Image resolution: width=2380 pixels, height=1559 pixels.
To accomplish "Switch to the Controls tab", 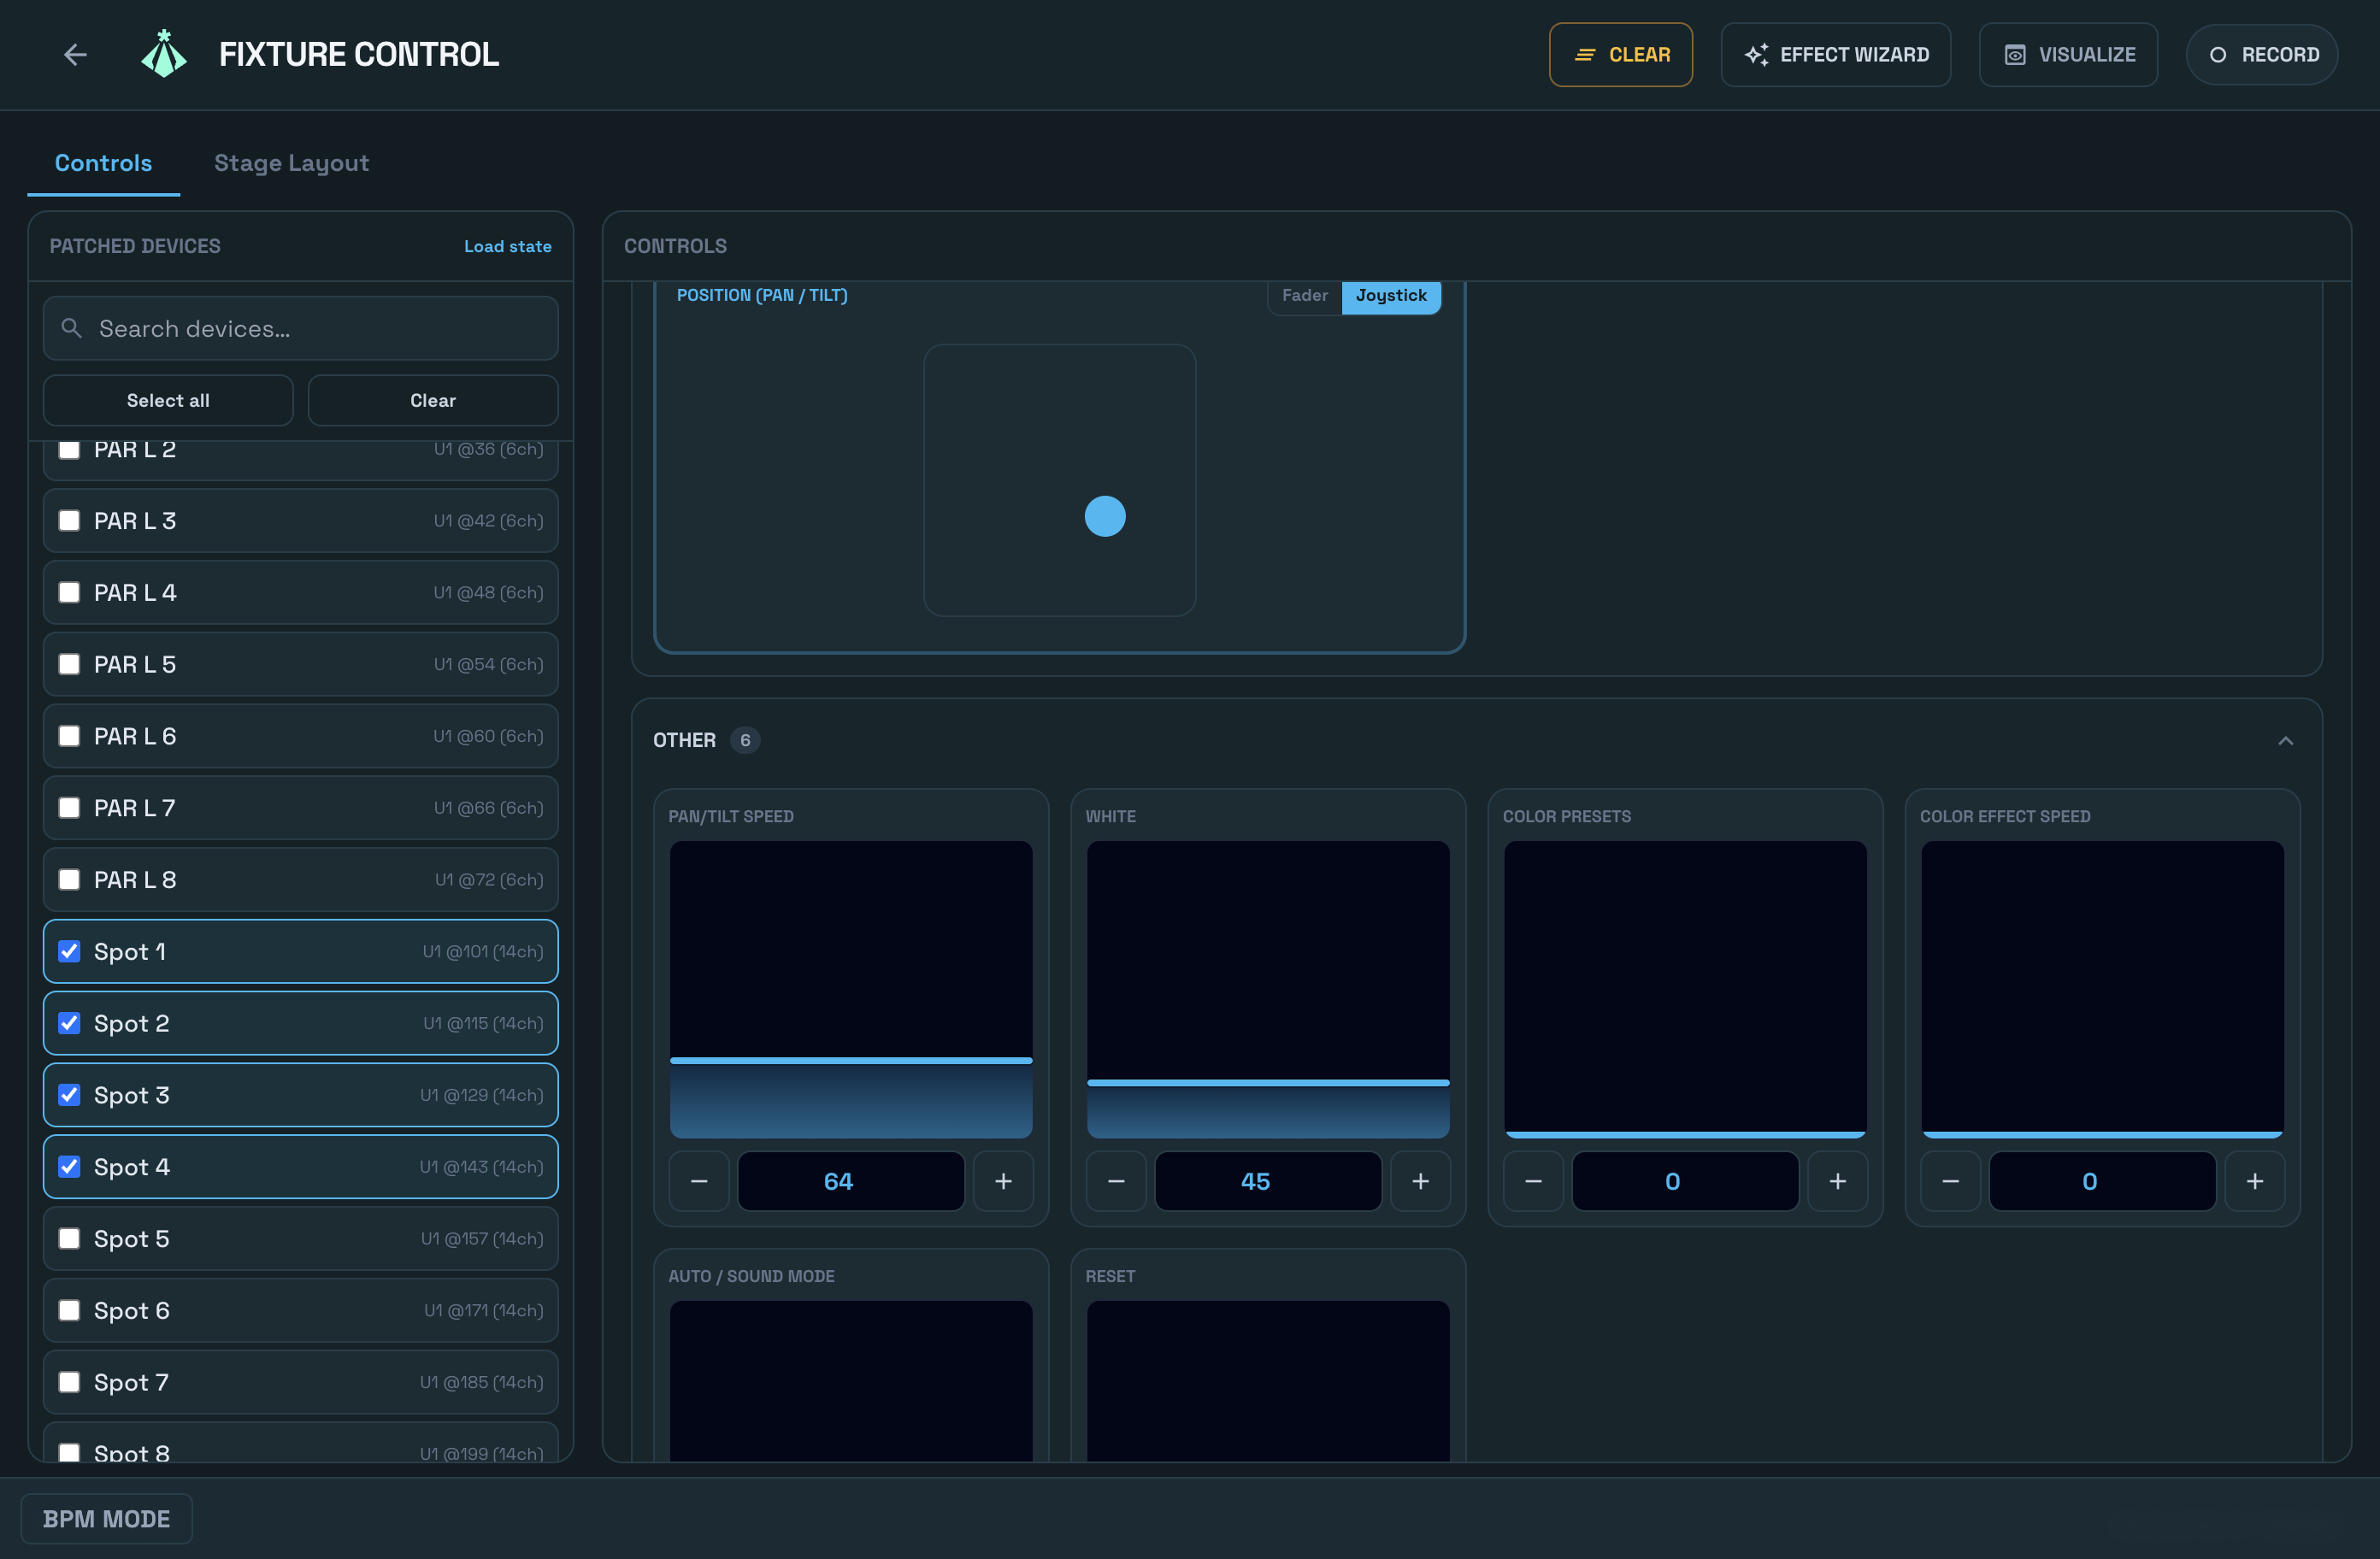I will click(x=103, y=163).
